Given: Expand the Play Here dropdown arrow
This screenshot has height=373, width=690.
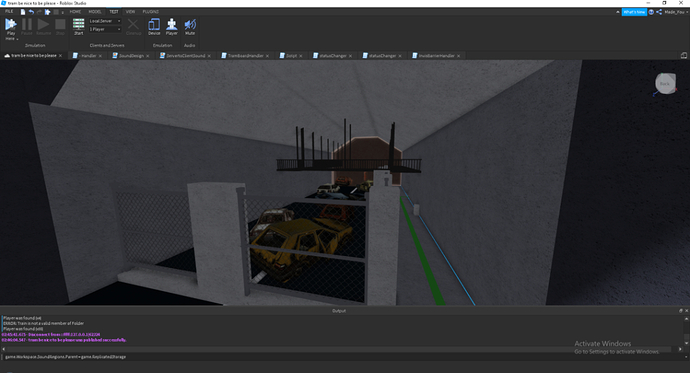Looking at the screenshot, I should [x=17, y=39].
